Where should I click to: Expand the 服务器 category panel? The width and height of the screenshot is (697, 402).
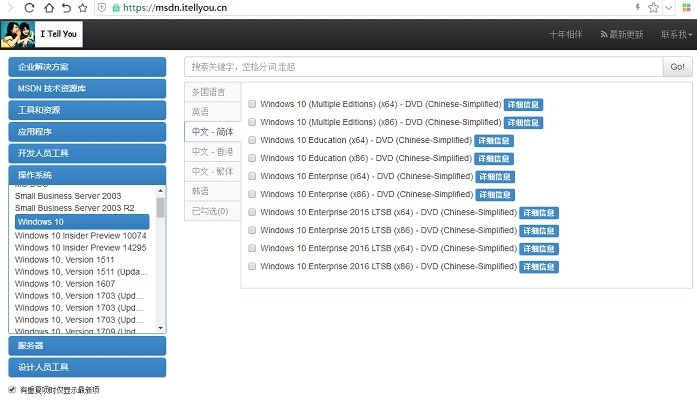[87, 345]
